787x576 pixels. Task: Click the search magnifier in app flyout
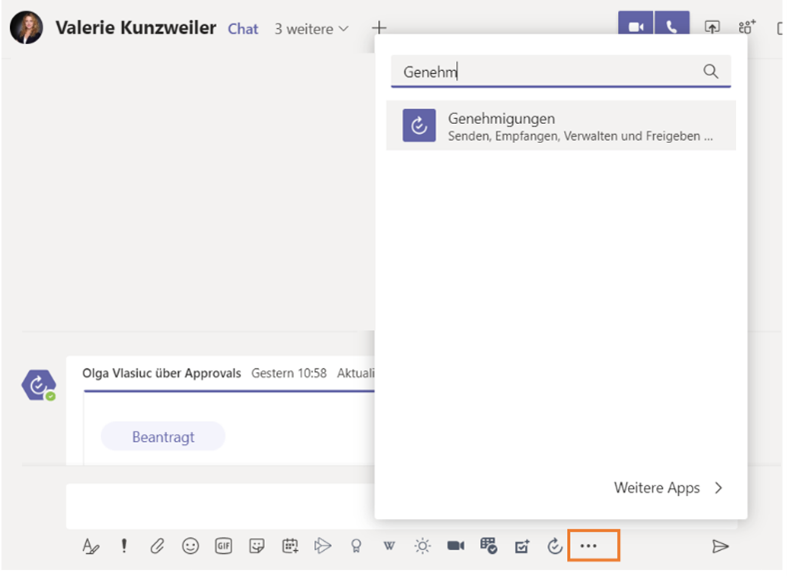711,71
